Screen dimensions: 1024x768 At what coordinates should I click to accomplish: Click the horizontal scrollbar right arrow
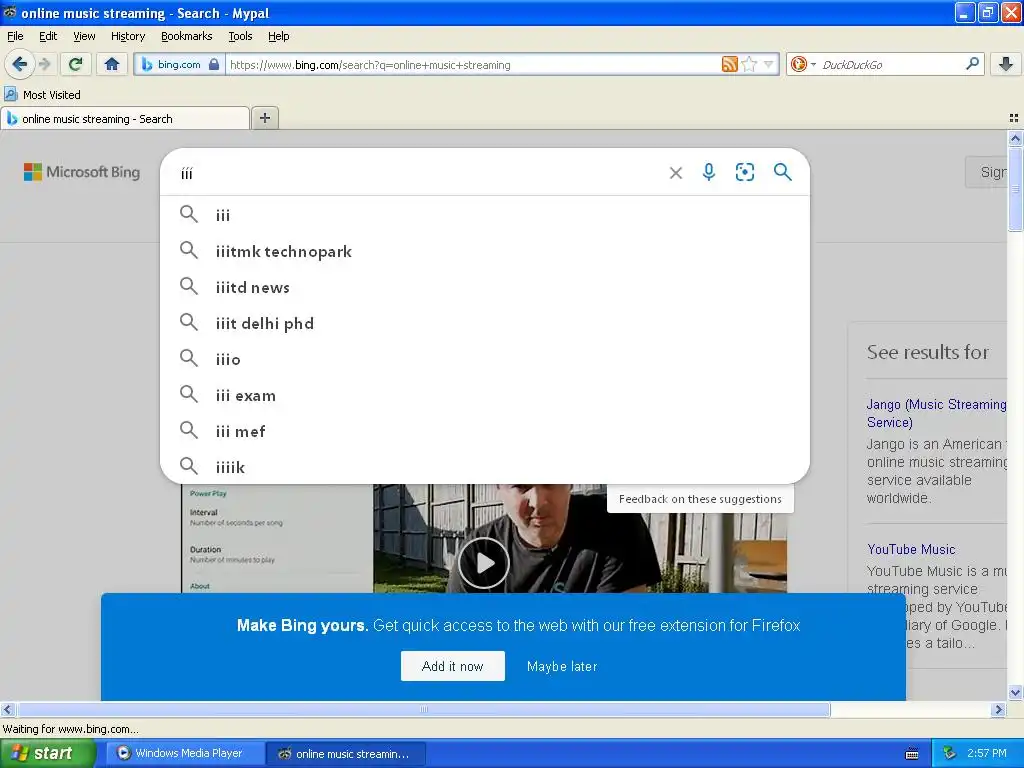tap(998, 709)
